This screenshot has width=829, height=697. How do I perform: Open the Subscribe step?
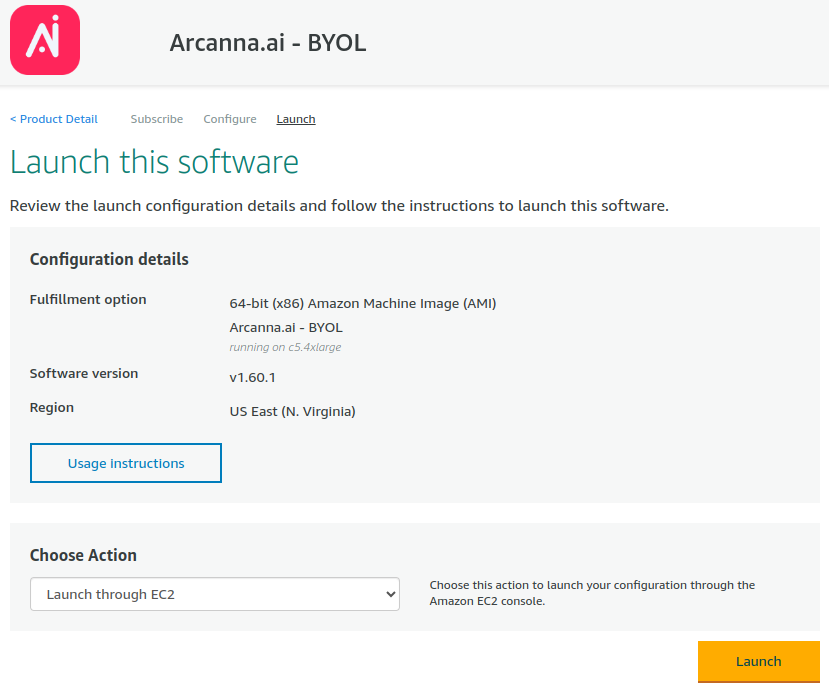156,119
